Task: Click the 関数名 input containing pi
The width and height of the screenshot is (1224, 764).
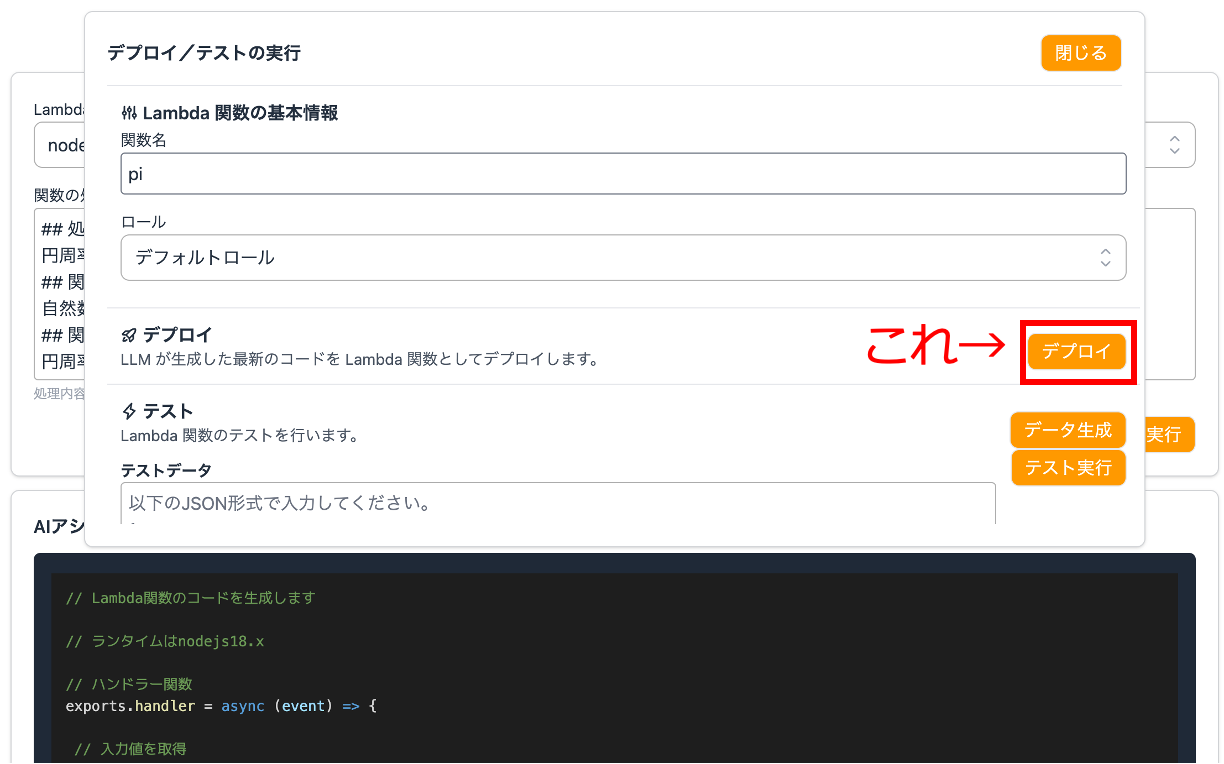Action: 623,173
